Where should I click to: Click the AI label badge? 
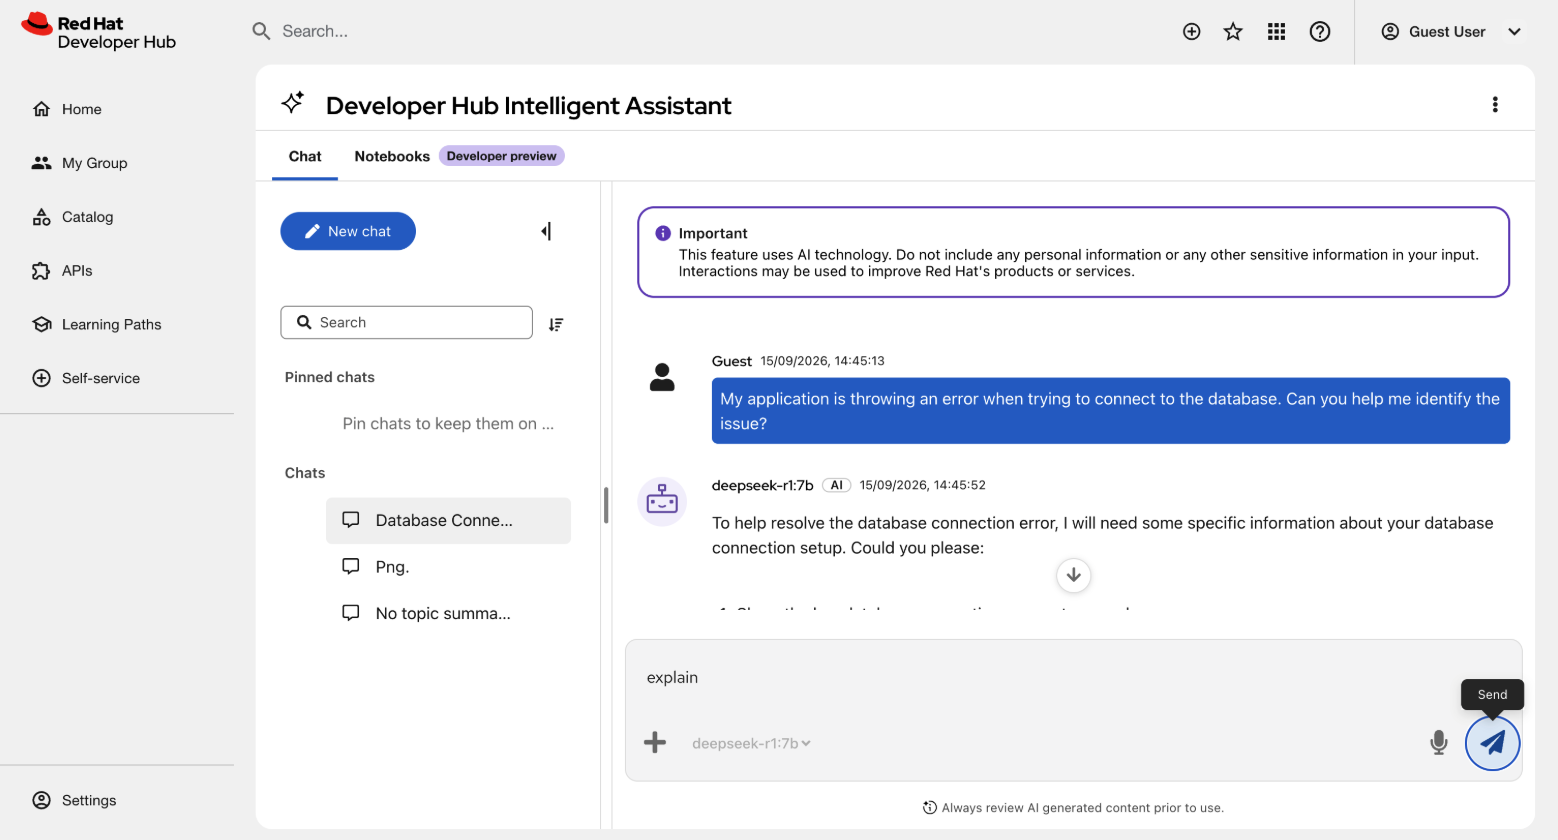(837, 485)
